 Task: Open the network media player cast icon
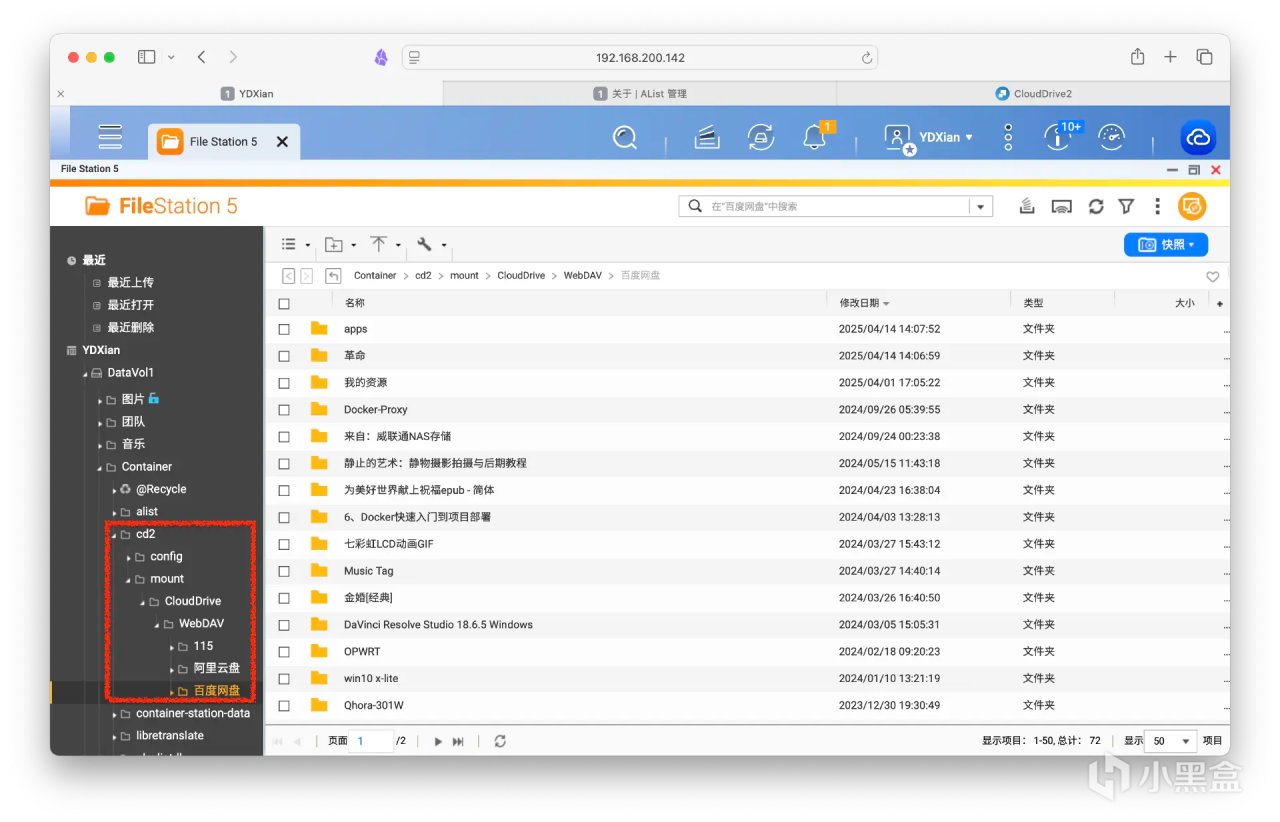[x=1062, y=206]
